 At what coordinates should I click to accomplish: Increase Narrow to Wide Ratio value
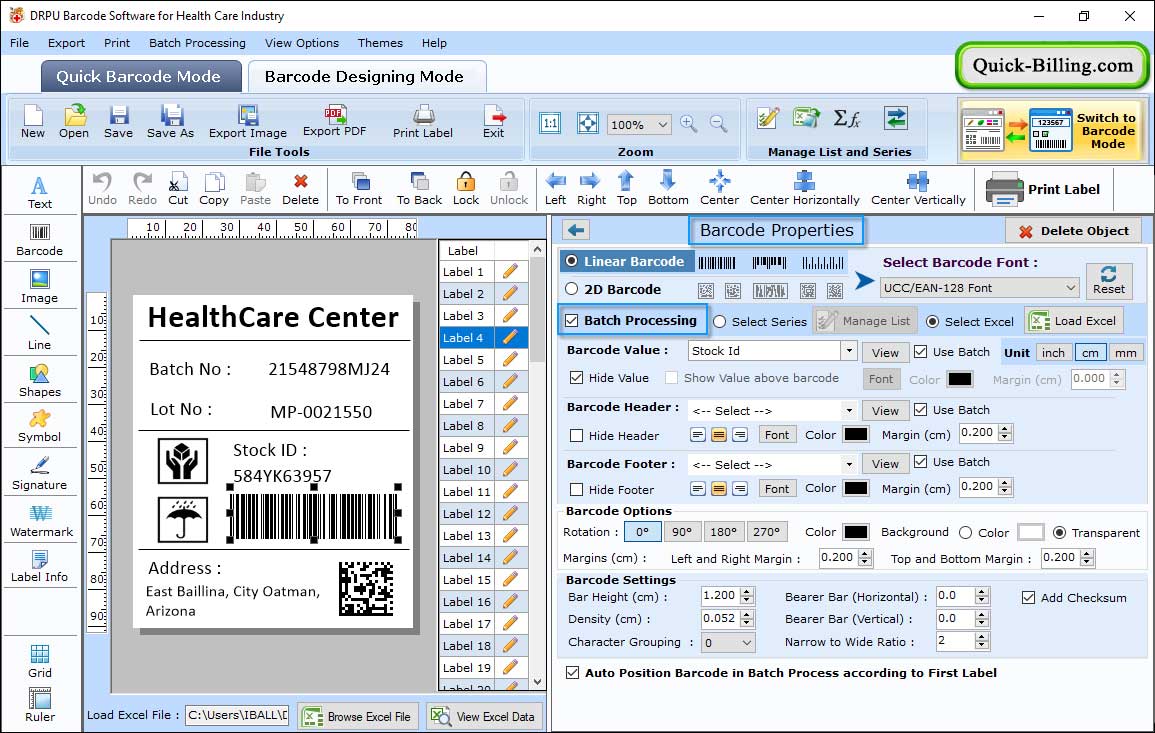tap(982, 637)
